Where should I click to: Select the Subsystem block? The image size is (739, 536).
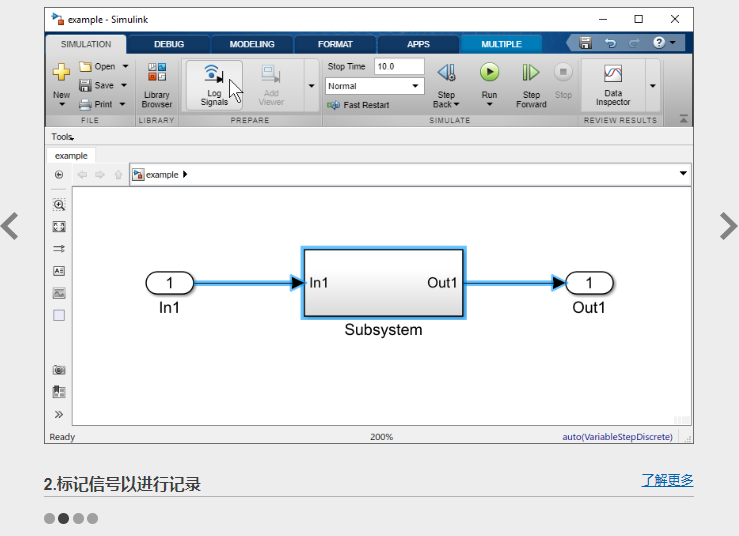(x=383, y=283)
